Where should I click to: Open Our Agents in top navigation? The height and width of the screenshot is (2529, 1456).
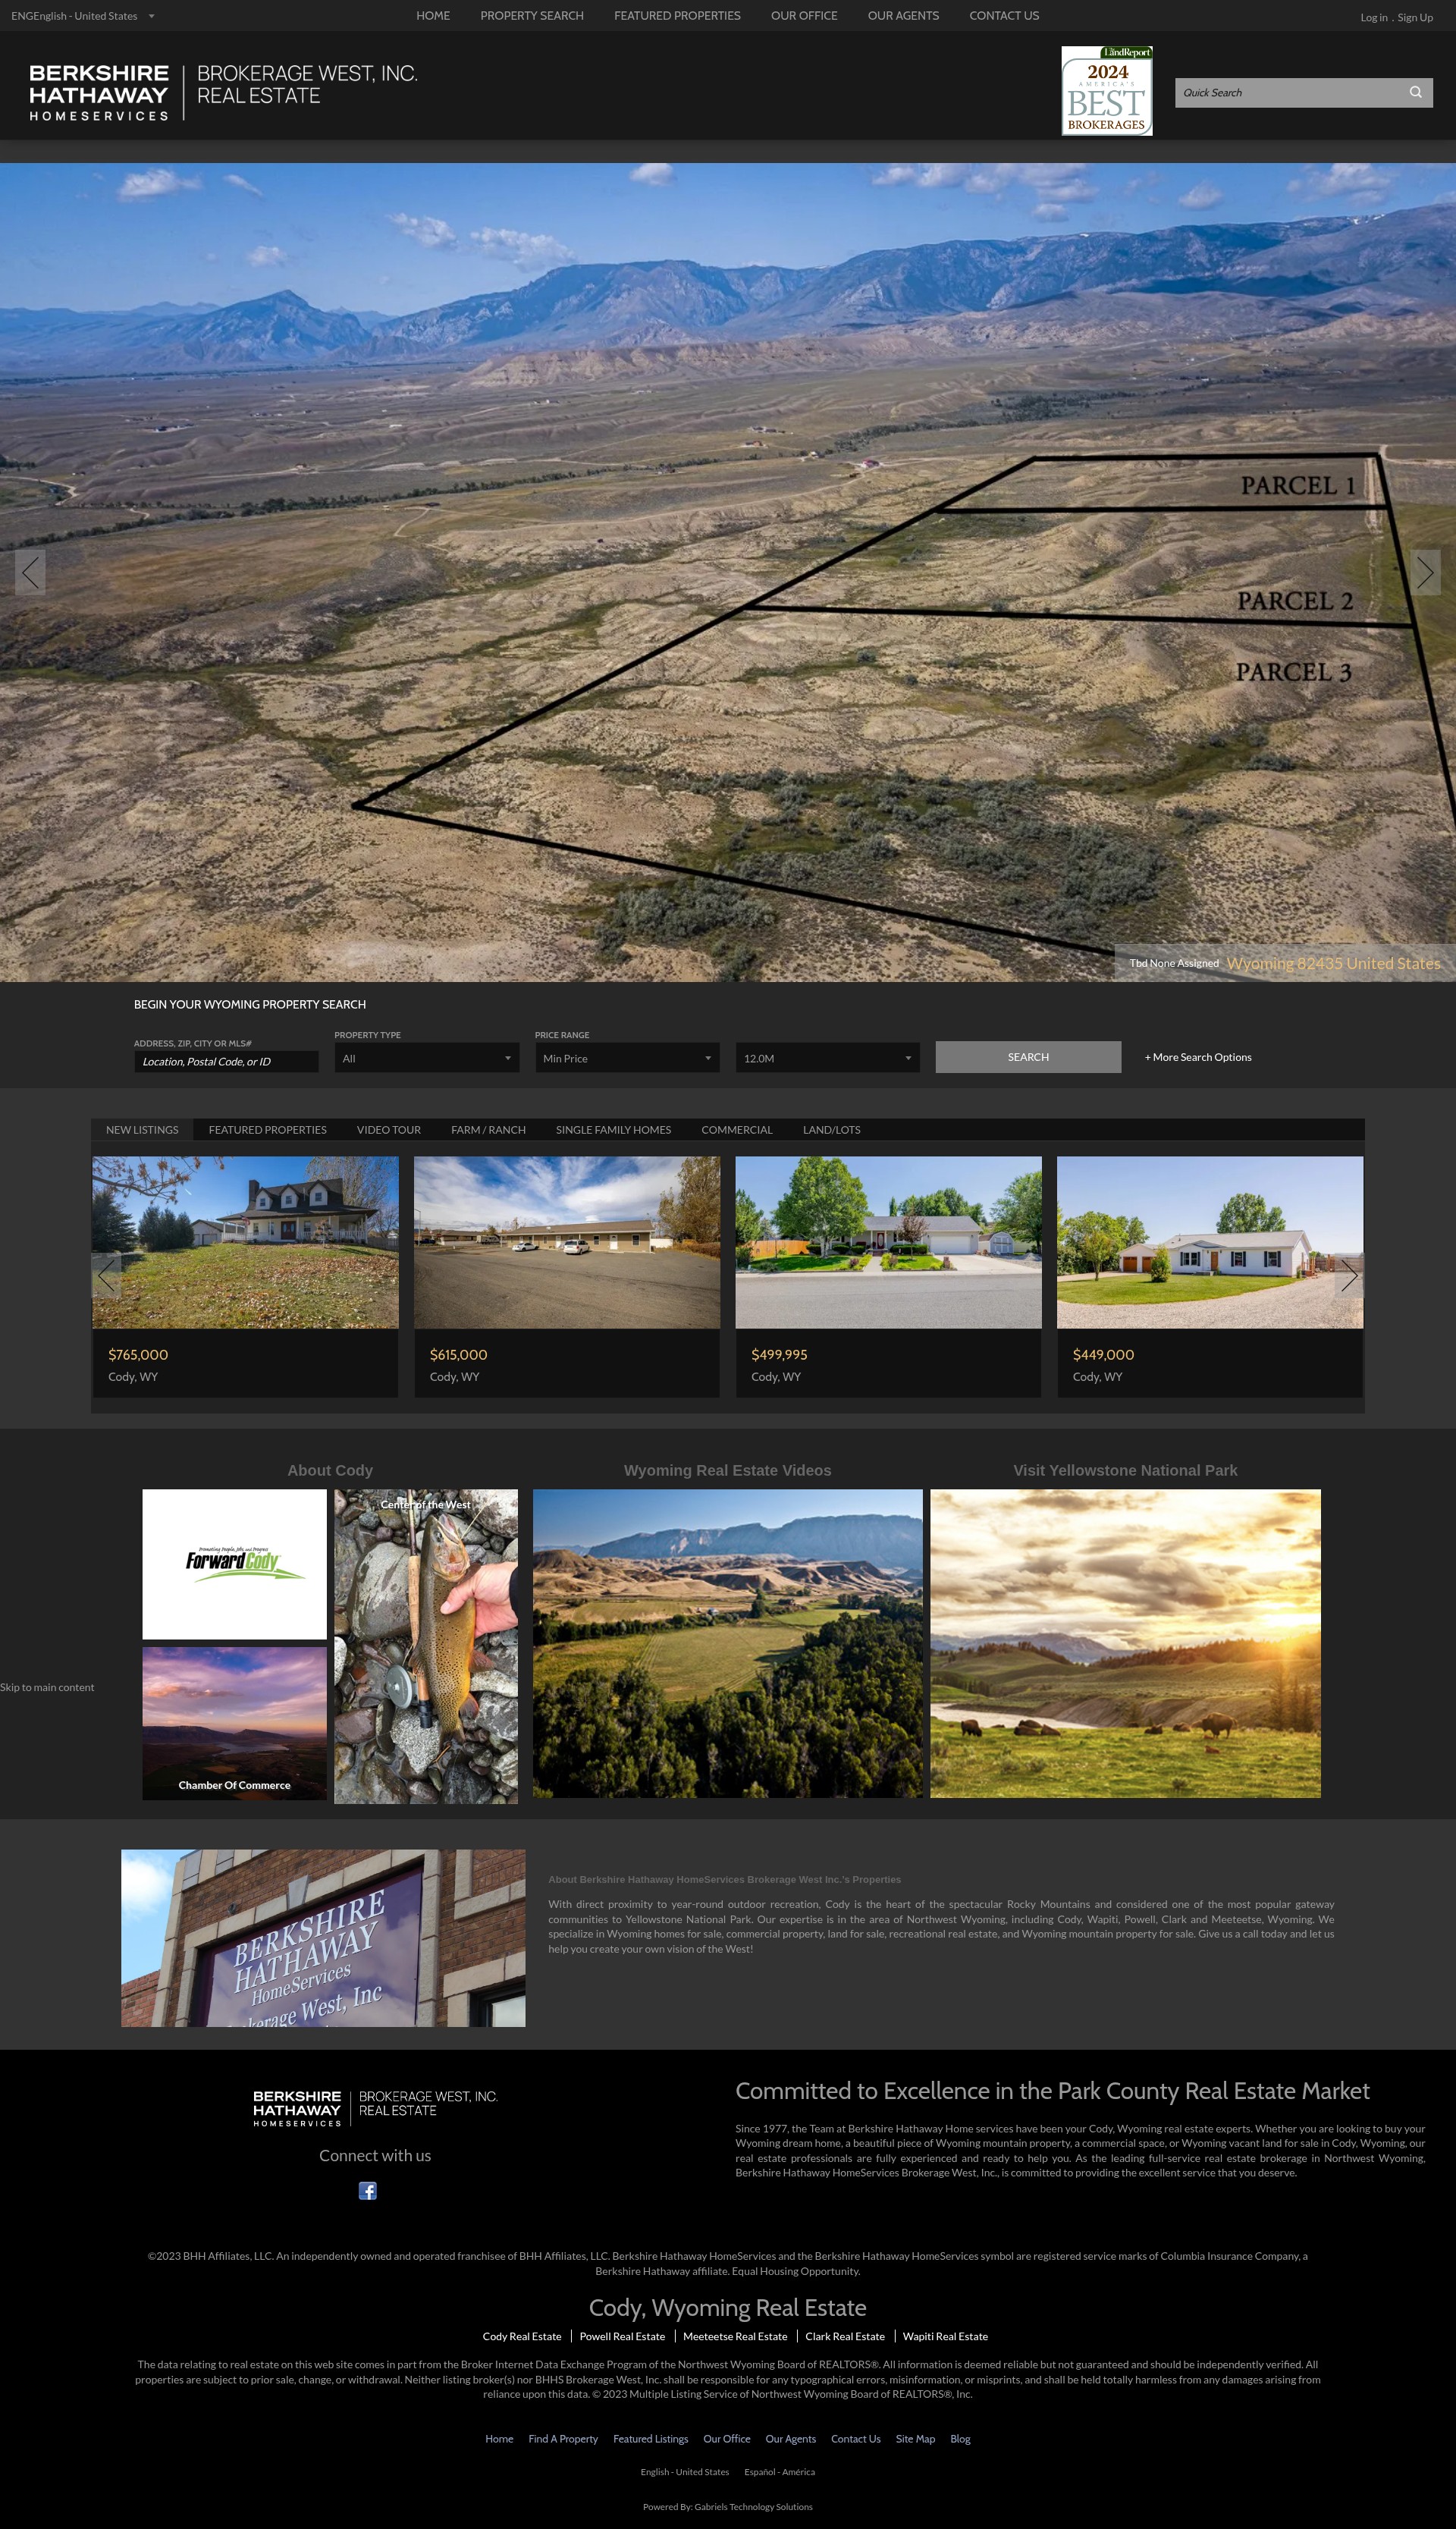tap(903, 16)
